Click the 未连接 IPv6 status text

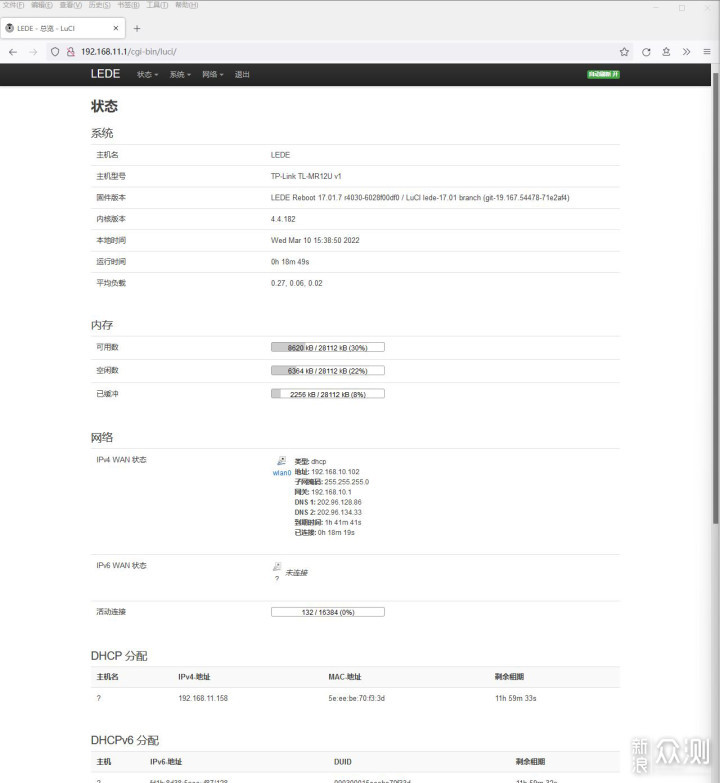point(297,573)
